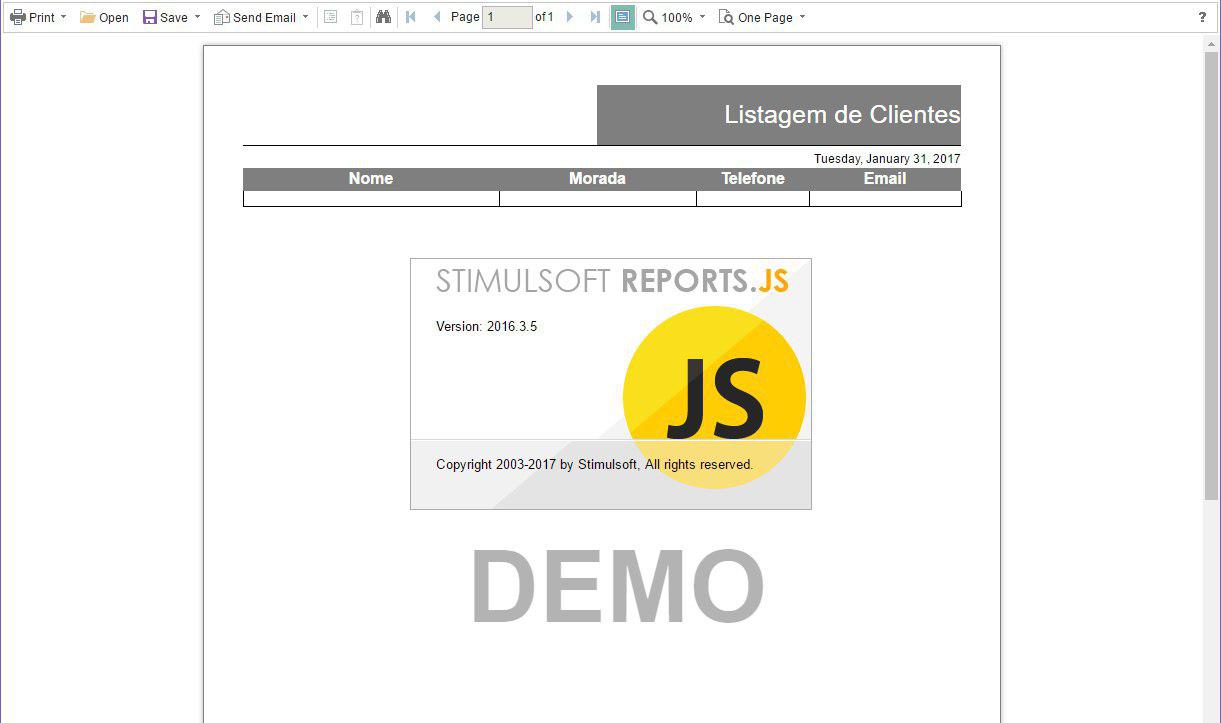Open Find with the binoculars icon

click(383, 17)
